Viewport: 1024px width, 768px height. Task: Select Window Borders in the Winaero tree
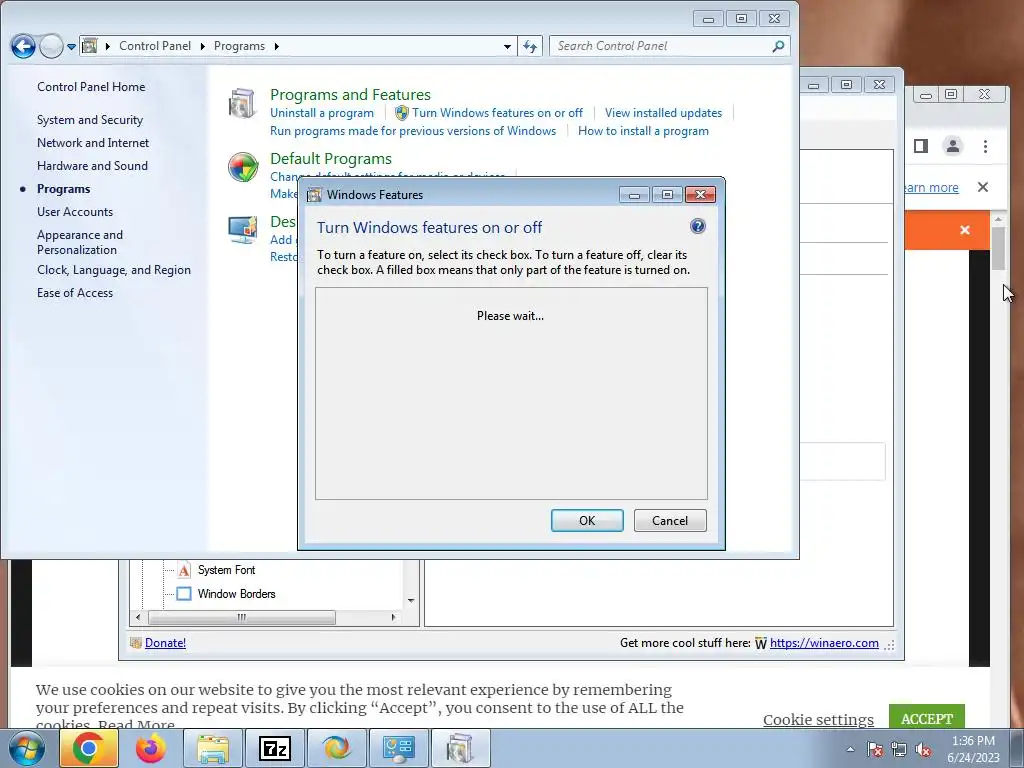pyautogui.click(x=236, y=594)
